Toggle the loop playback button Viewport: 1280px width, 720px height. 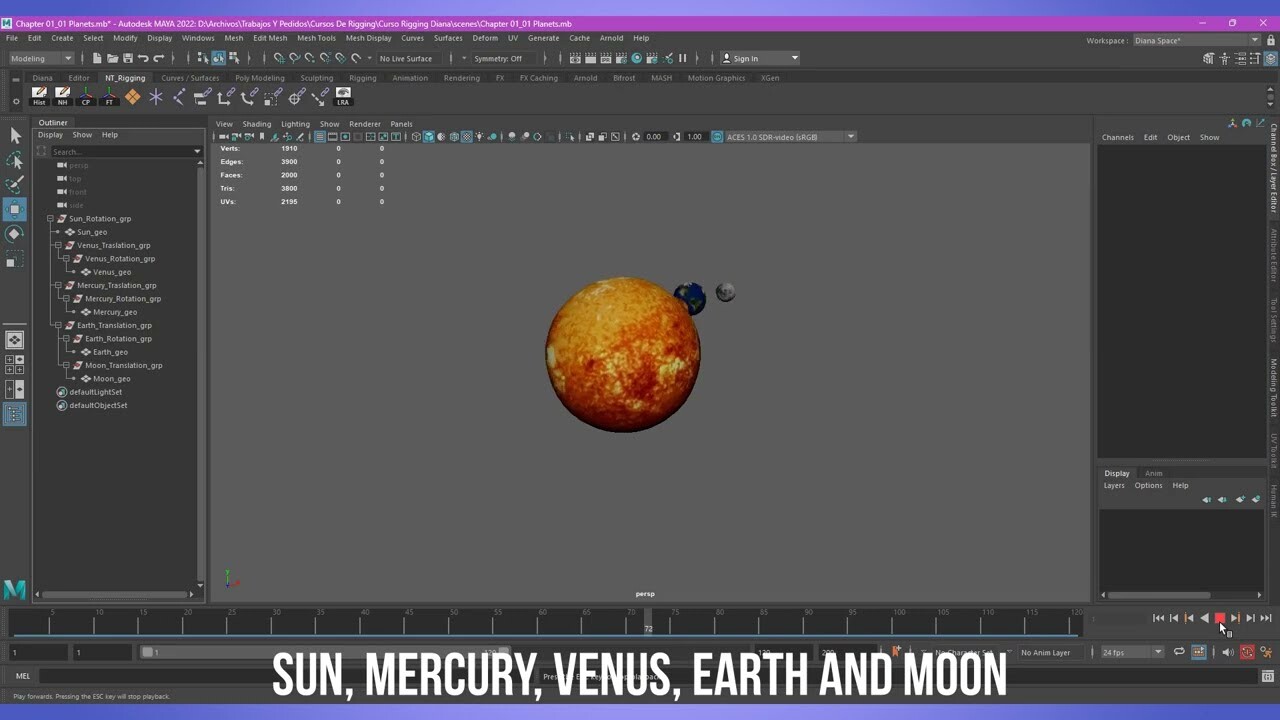1179,652
